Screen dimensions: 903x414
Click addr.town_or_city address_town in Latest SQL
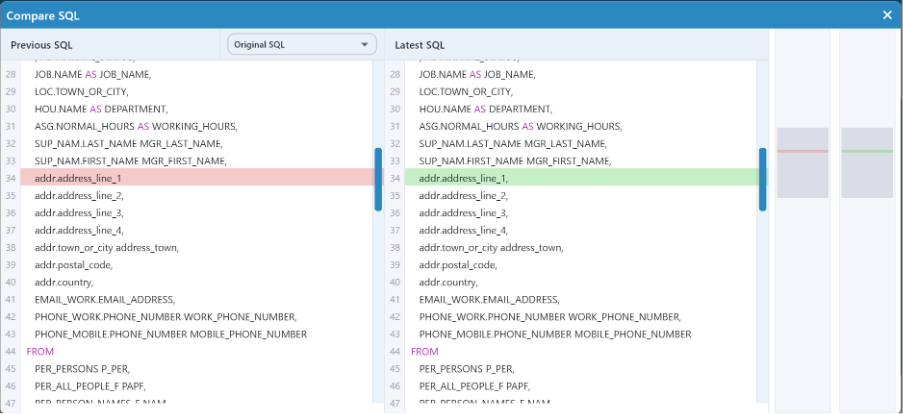coord(491,248)
